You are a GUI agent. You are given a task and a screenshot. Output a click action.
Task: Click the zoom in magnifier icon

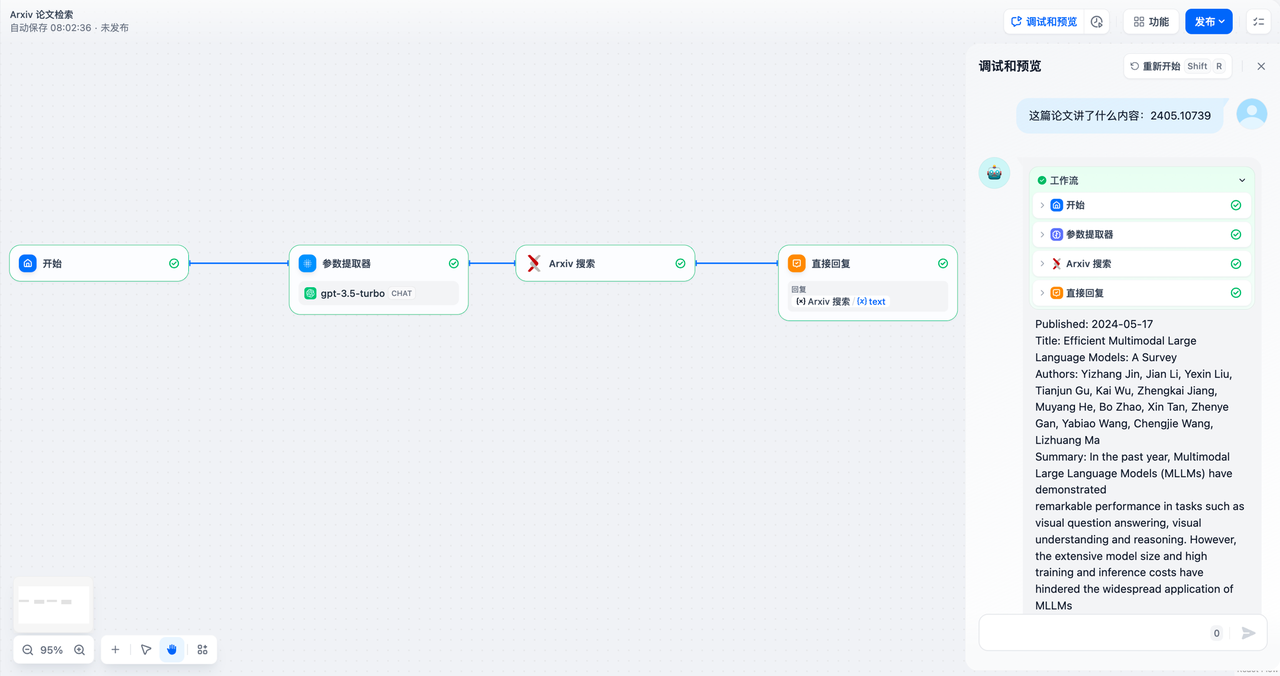pos(80,649)
